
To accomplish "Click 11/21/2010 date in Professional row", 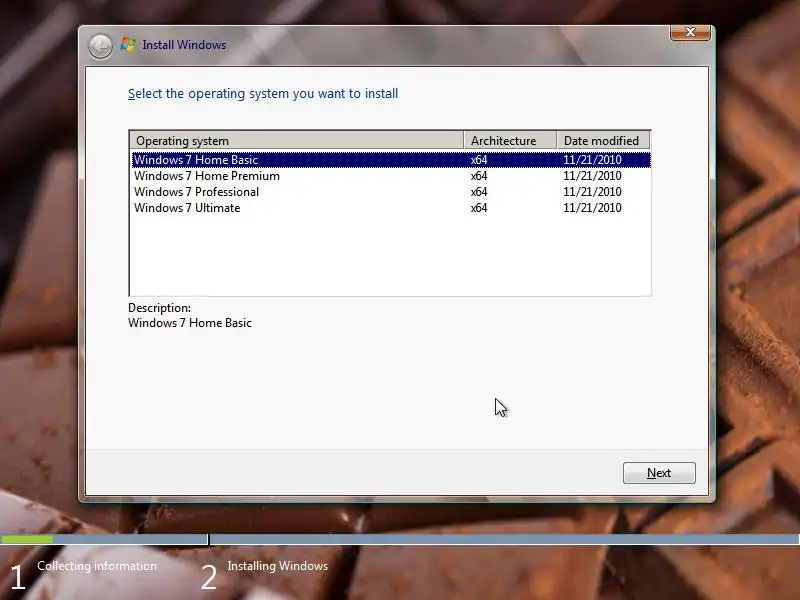I will (592, 192).
